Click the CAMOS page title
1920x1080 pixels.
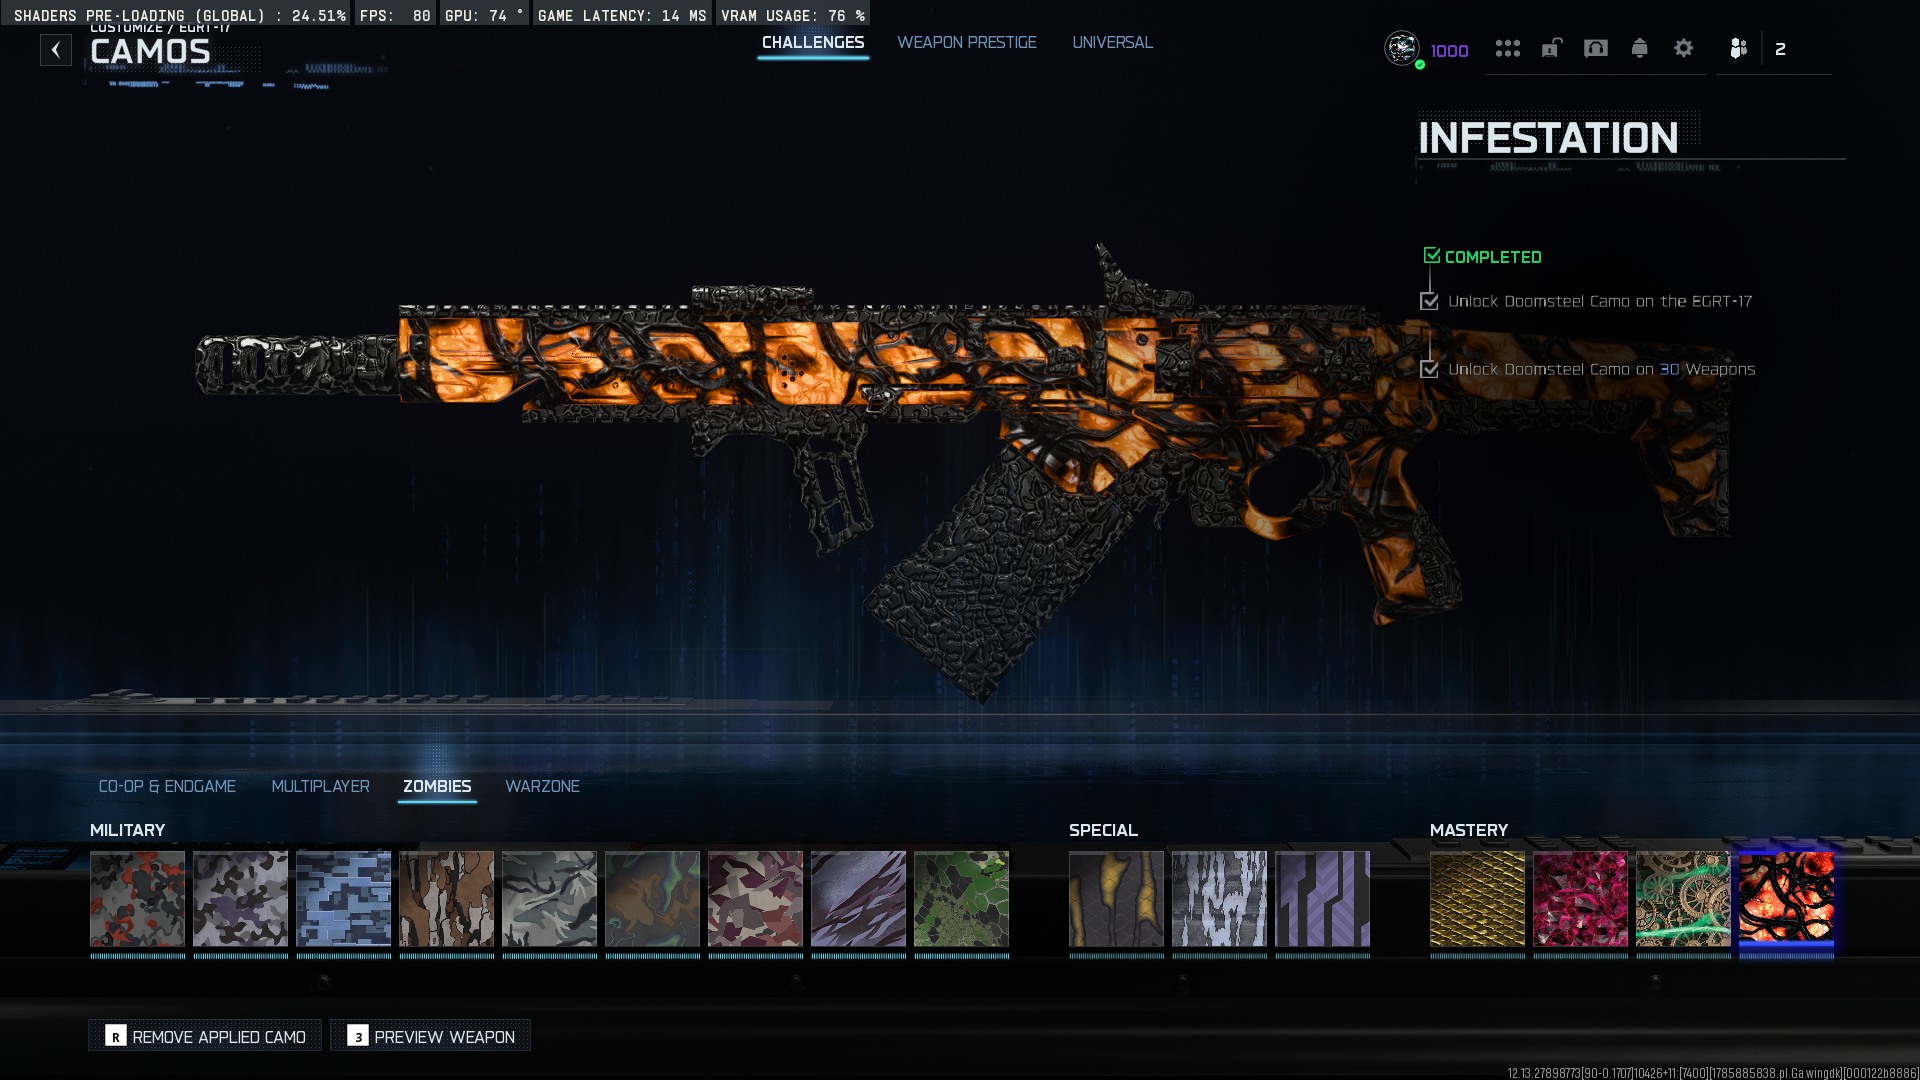pyautogui.click(x=150, y=52)
